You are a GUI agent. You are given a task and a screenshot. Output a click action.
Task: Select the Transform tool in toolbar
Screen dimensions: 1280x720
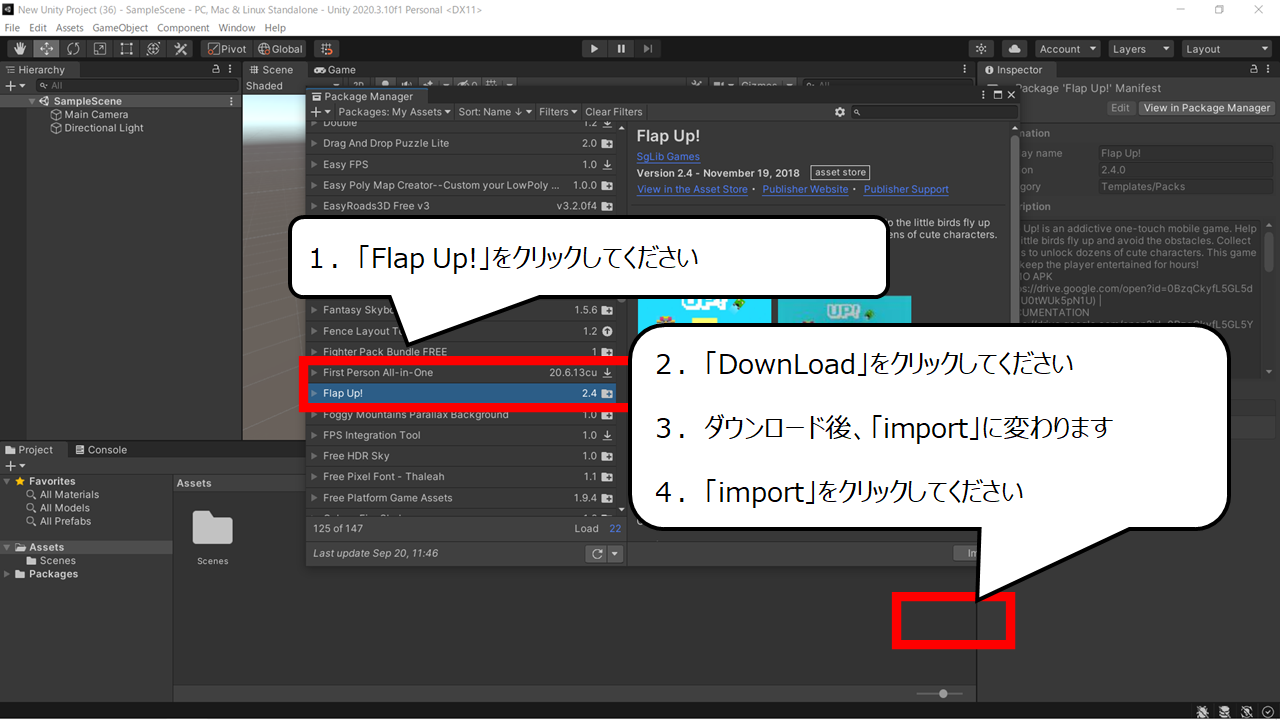coord(153,48)
